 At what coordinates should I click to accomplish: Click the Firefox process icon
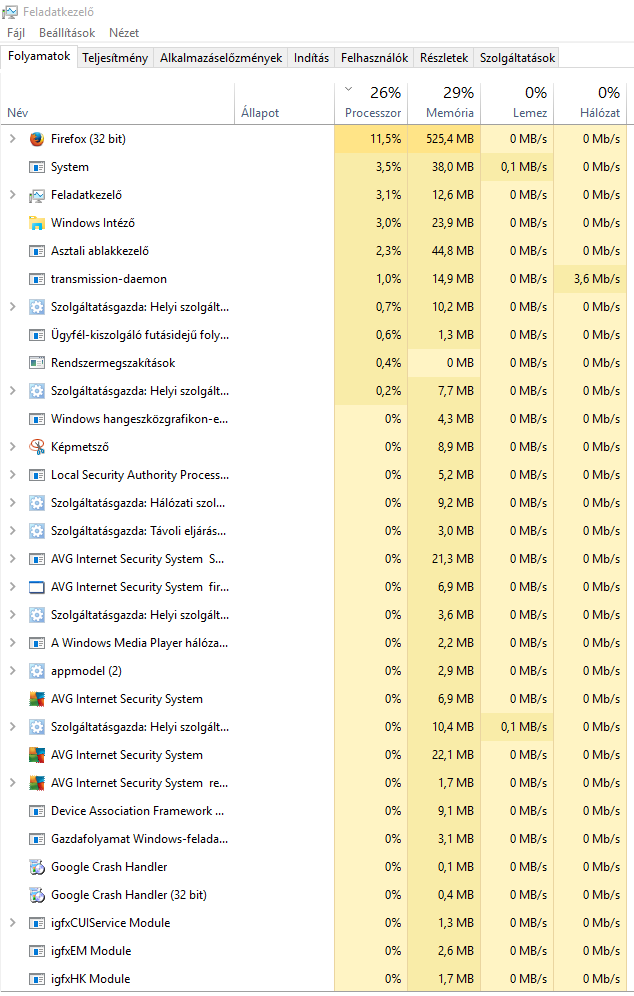(x=37, y=138)
